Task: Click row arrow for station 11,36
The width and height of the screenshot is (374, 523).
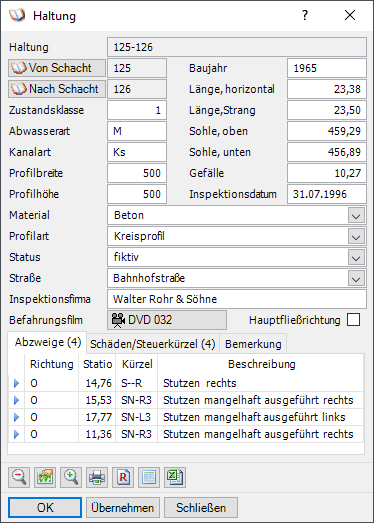Action: click(16, 434)
